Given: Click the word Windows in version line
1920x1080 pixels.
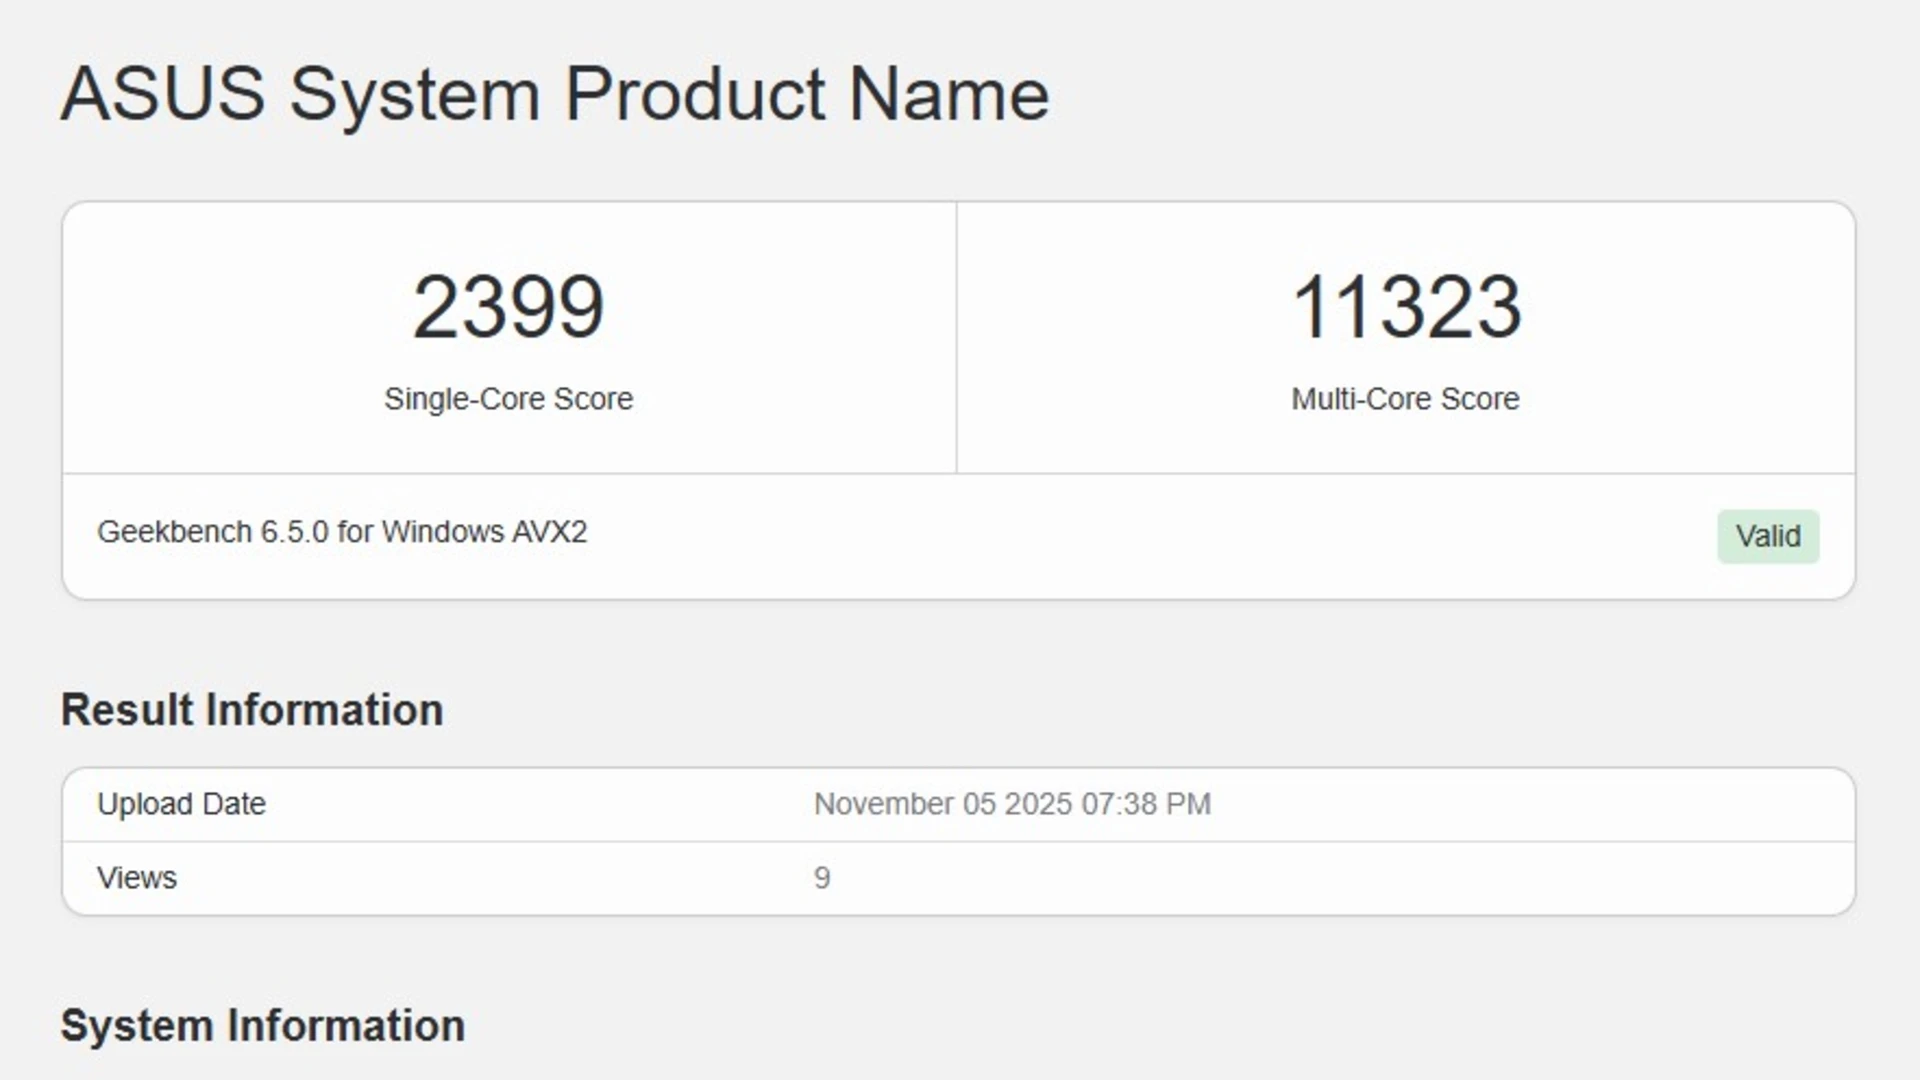Looking at the screenshot, I should coord(442,532).
